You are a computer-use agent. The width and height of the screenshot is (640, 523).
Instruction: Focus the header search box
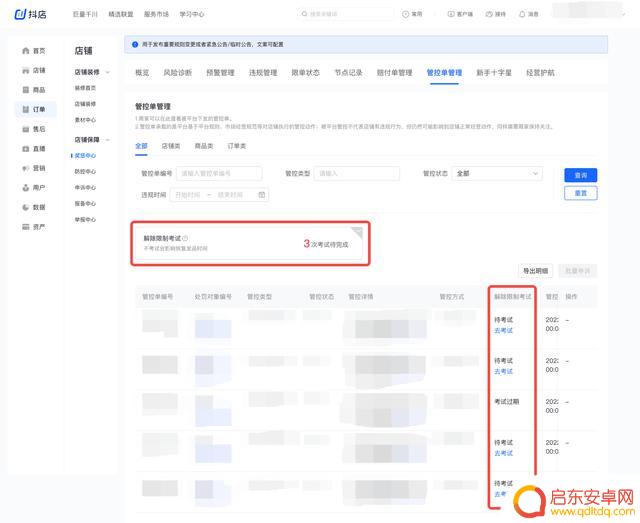click(345, 14)
